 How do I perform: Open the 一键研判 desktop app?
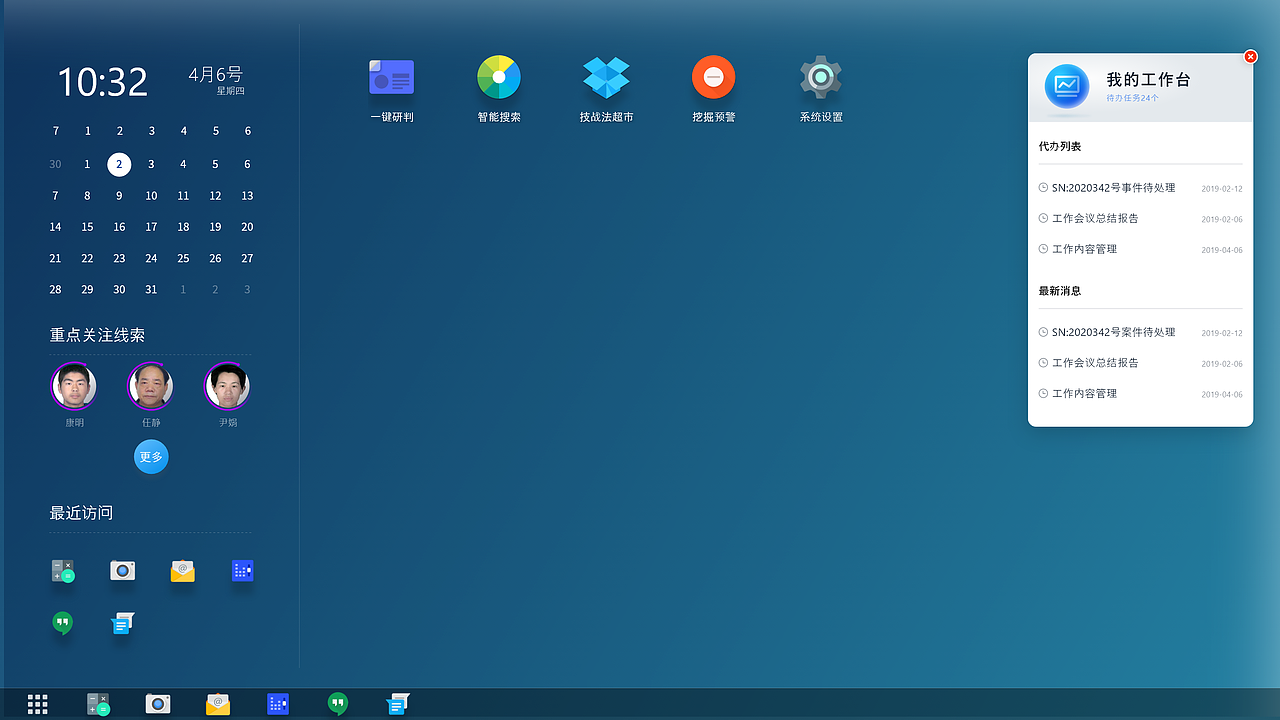pos(391,78)
